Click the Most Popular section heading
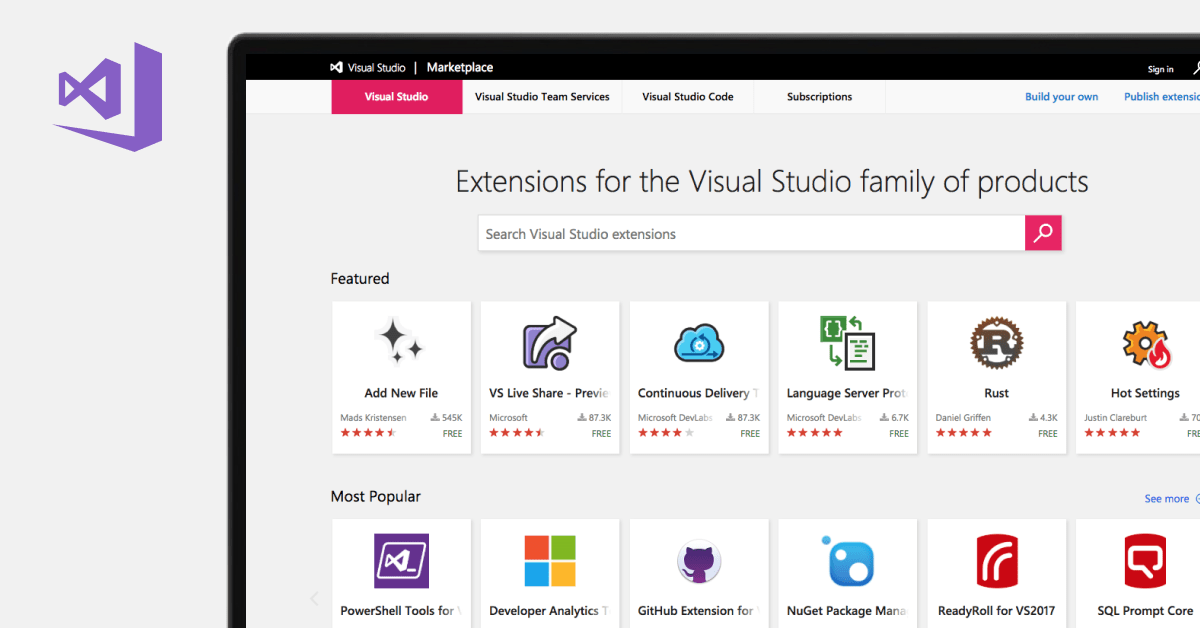1200x628 pixels. [x=376, y=497]
